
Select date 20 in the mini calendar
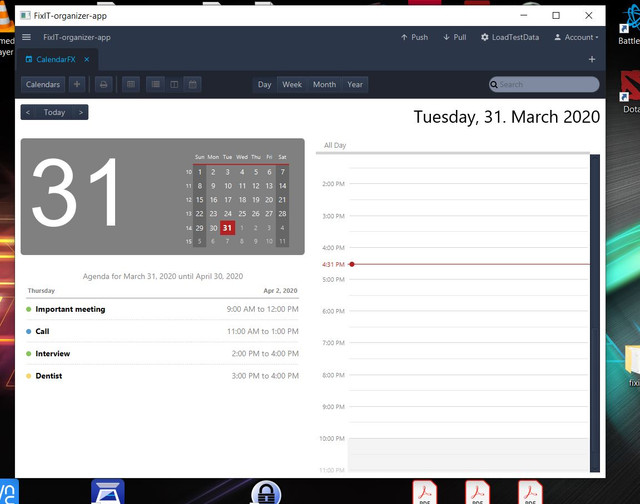[269, 200]
